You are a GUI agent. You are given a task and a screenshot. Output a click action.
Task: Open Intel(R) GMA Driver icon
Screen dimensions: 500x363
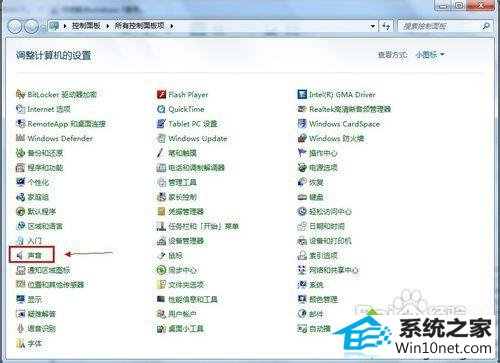point(302,94)
